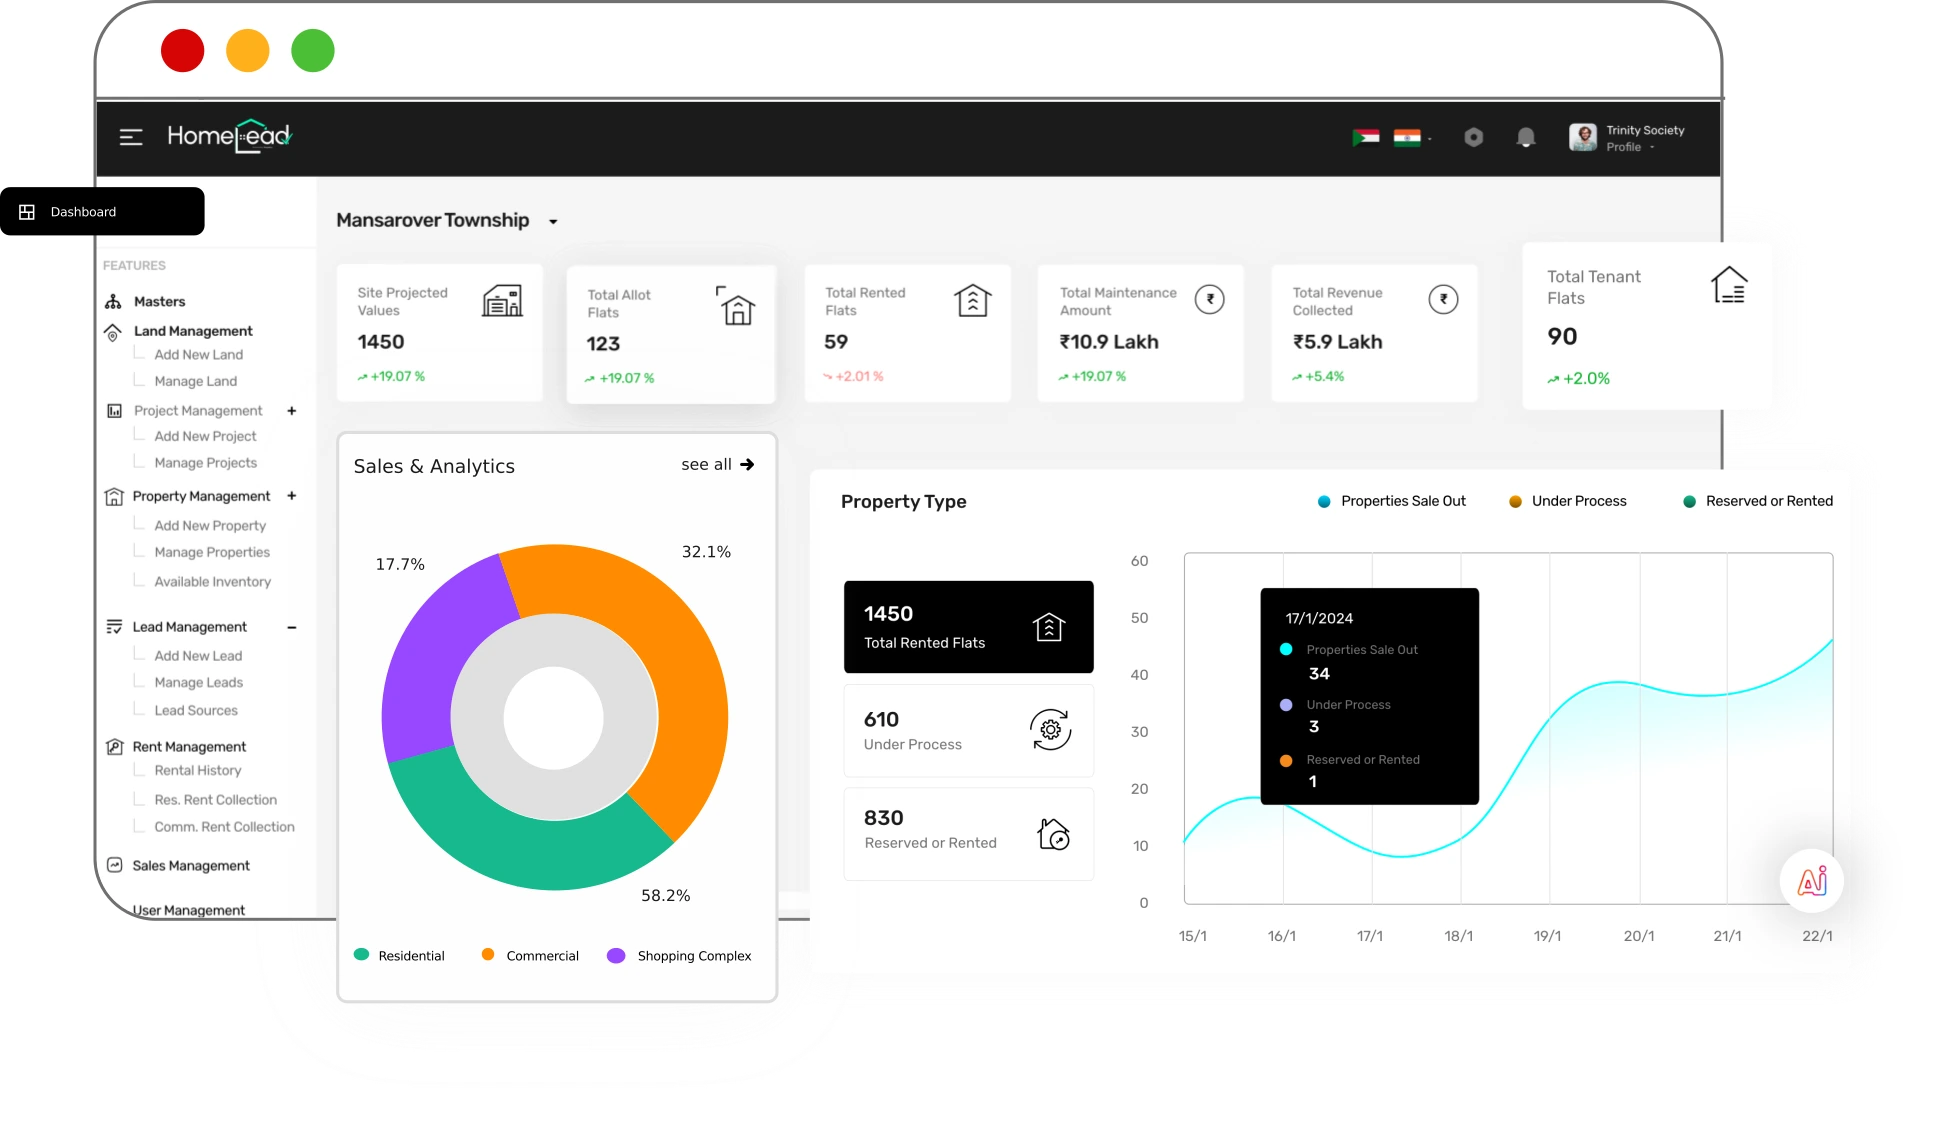Click the Total Revenue Collected rupee icon
This screenshot has height=1144, width=1938.
(x=1442, y=299)
